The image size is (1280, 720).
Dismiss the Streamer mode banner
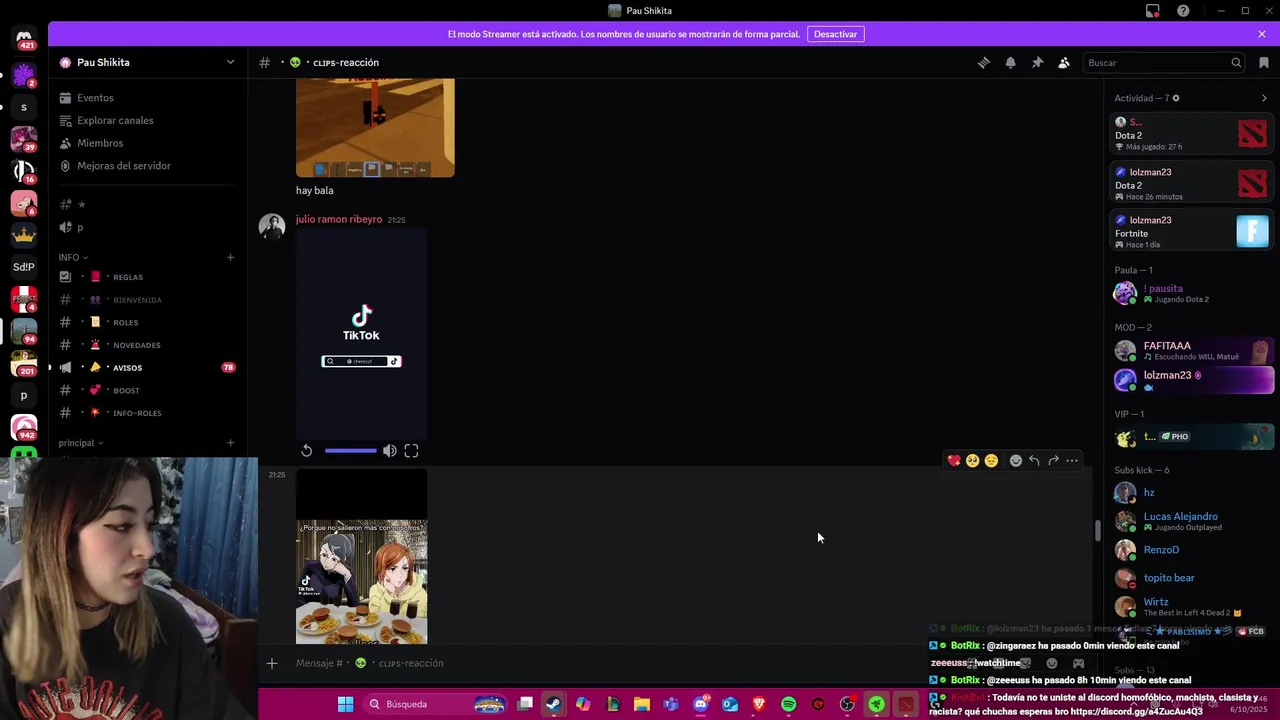pyautogui.click(x=1262, y=34)
